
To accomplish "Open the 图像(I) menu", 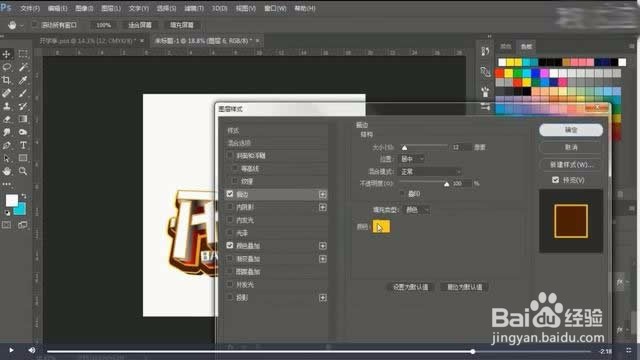I will [84, 8].
